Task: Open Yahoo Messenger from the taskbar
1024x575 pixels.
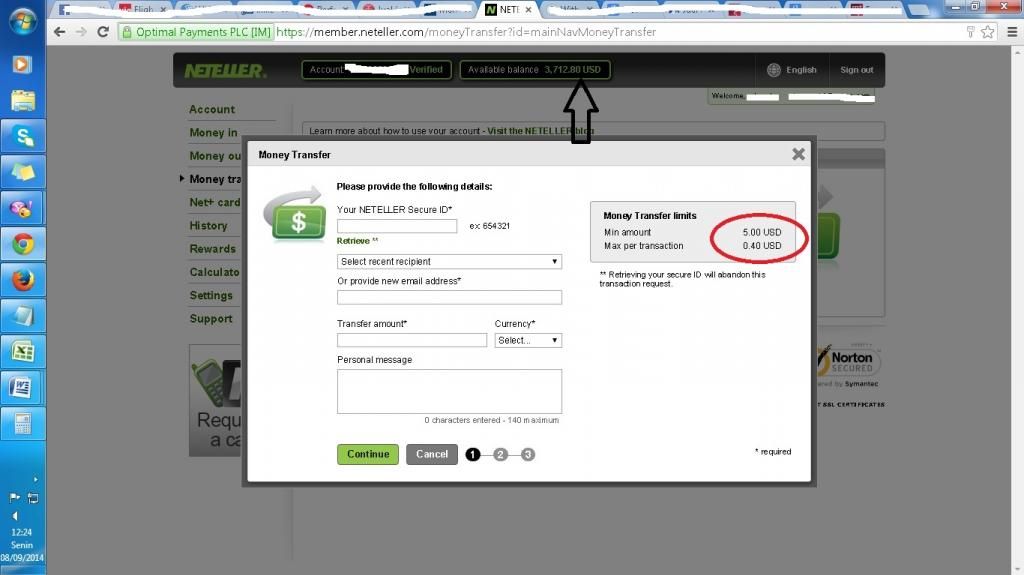Action: tap(23, 208)
